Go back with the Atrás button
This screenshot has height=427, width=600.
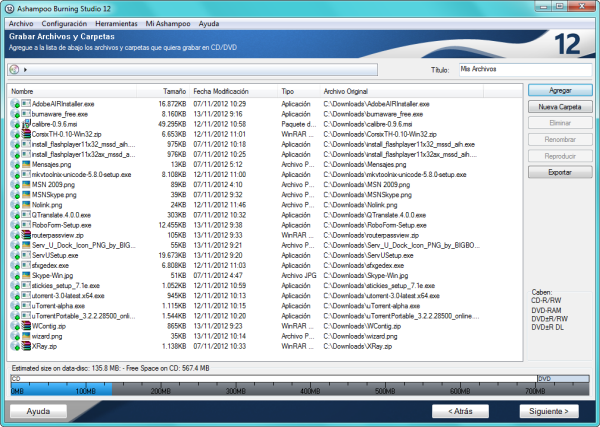click(460, 411)
